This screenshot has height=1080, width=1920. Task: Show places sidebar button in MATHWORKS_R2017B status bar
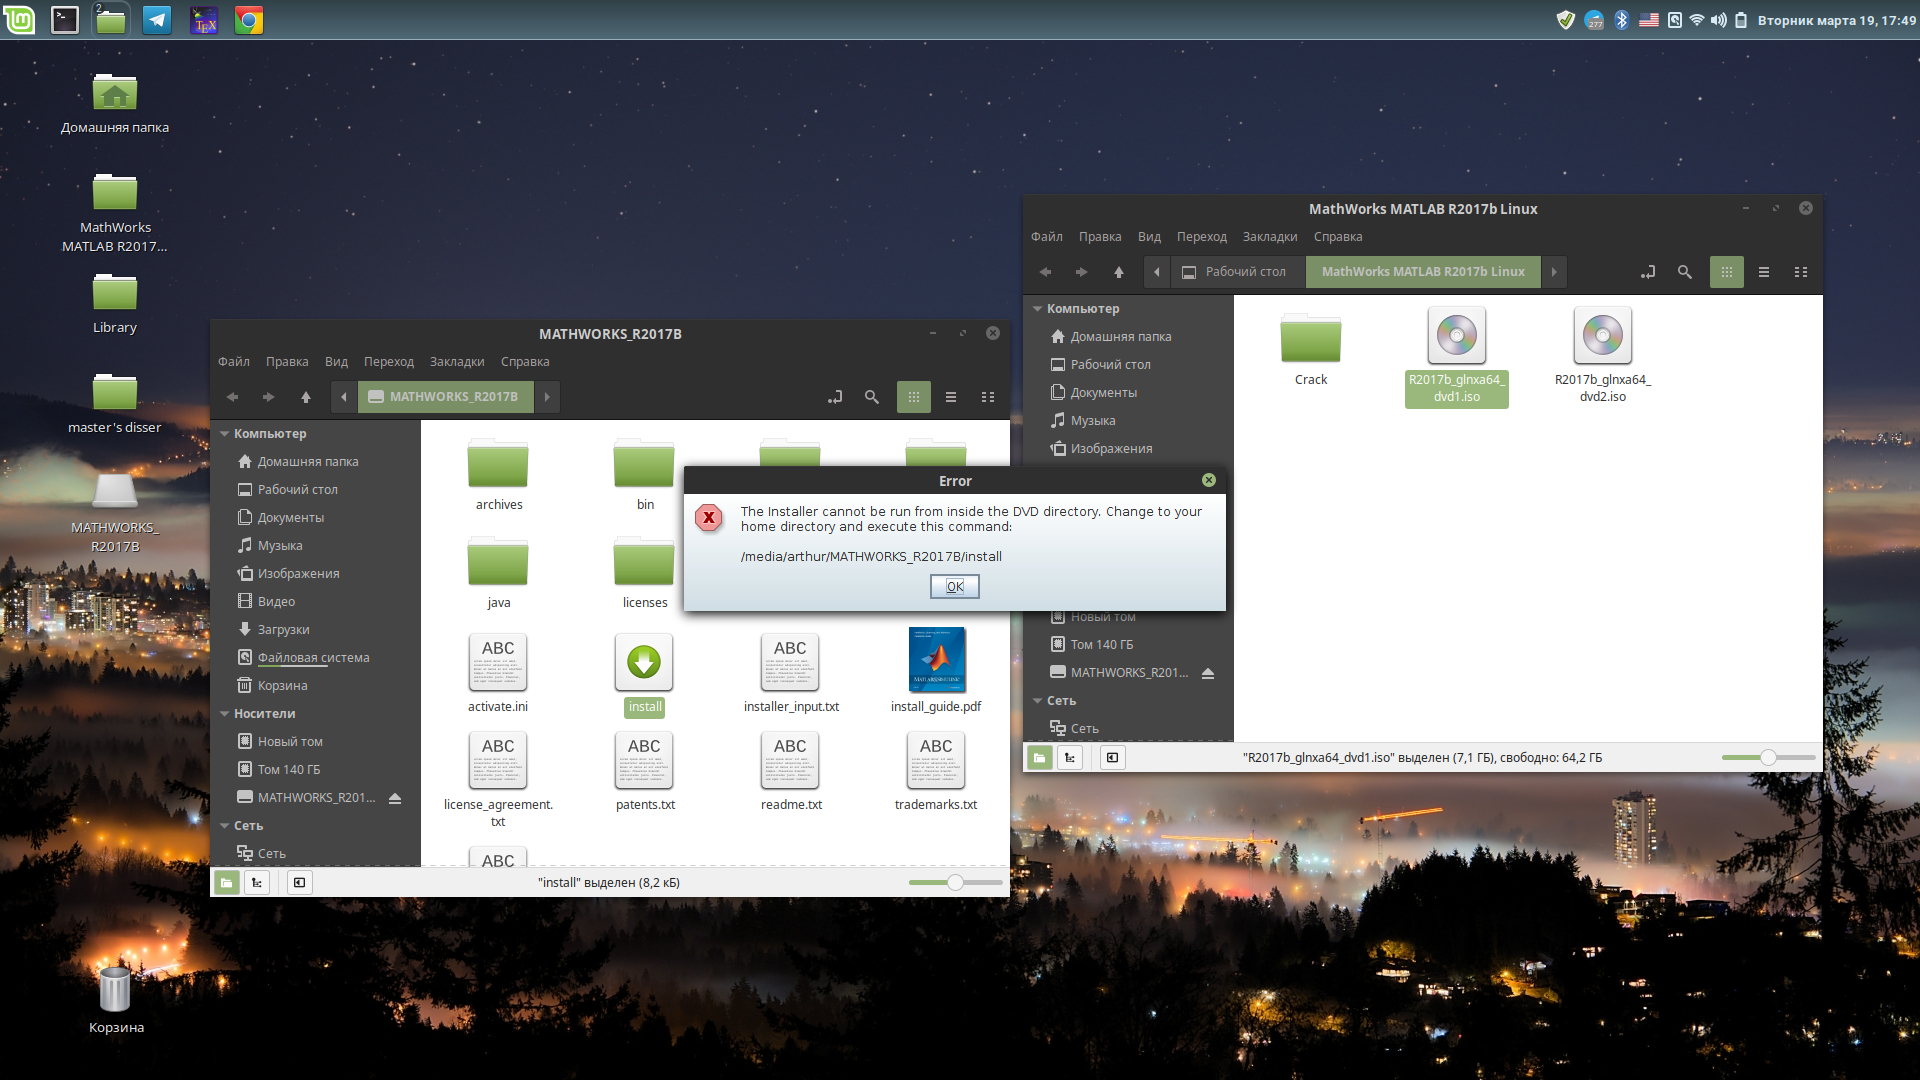tap(227, 882)
